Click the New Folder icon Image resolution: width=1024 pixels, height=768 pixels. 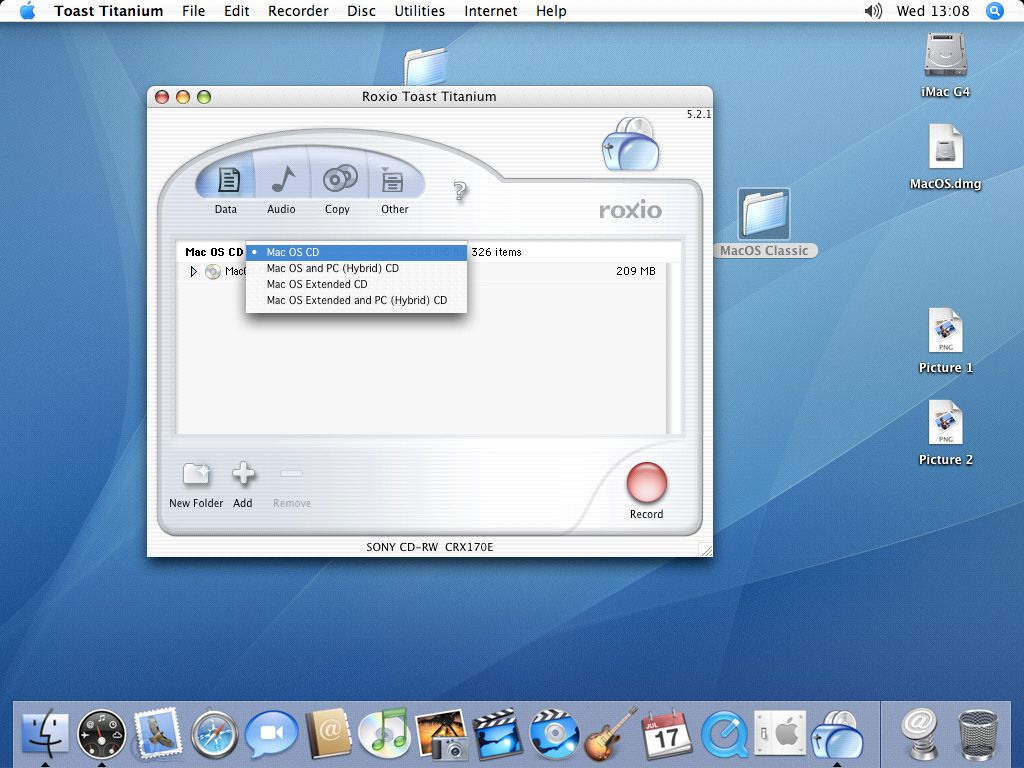[x=196, y=474]
